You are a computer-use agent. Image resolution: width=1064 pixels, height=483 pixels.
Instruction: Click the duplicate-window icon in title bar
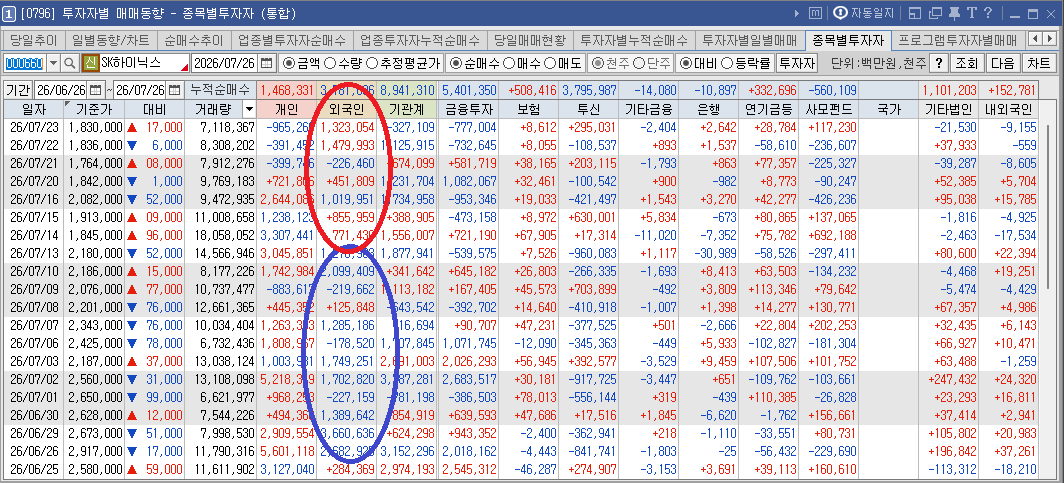point(936,13)
